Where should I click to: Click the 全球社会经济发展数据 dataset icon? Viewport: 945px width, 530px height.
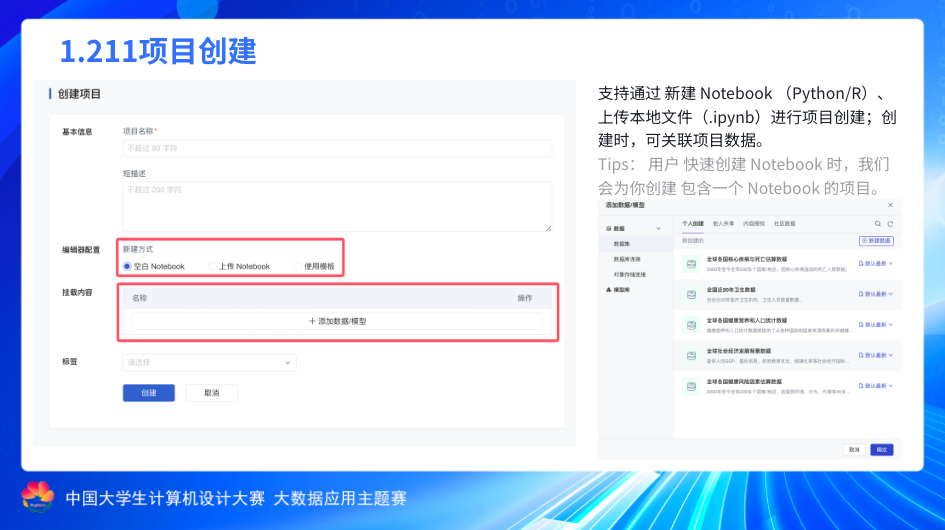690,355
